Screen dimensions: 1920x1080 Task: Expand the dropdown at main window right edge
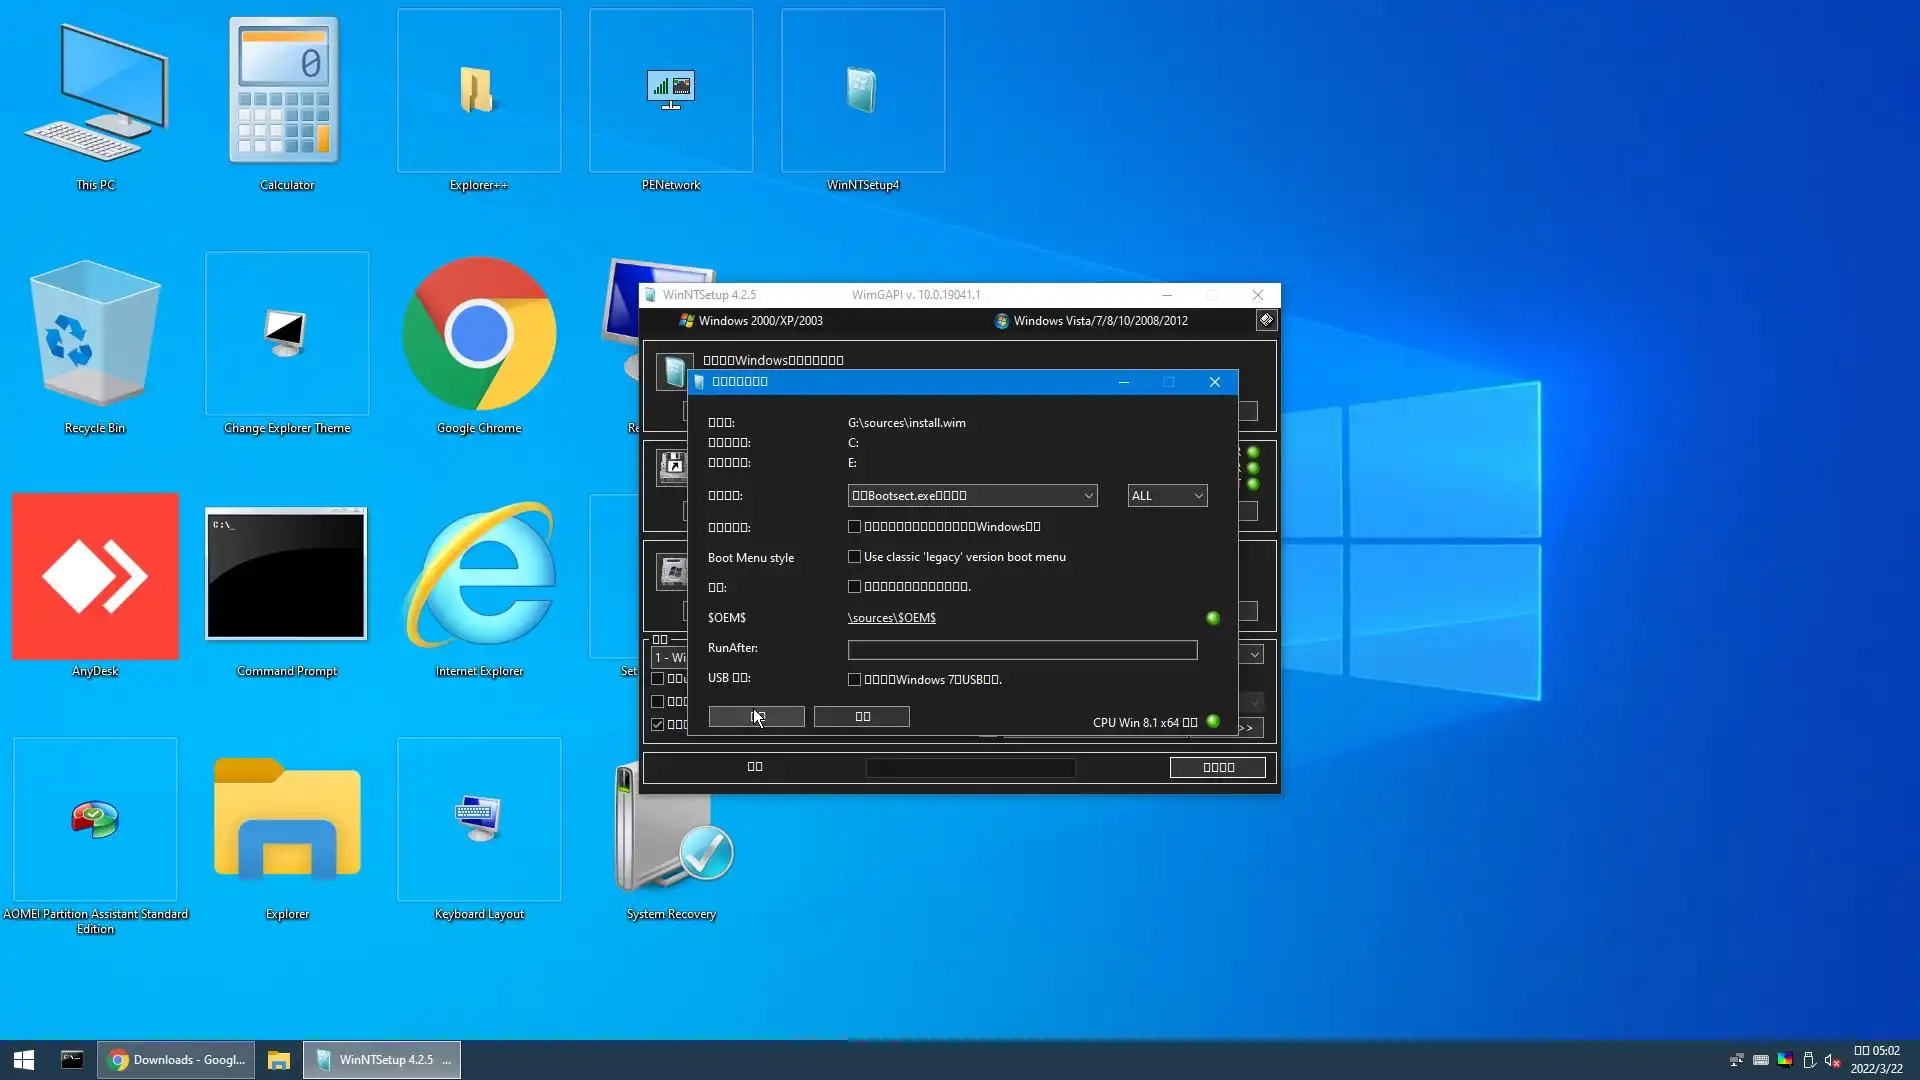pyautogui.click(x=1254, y=655)
